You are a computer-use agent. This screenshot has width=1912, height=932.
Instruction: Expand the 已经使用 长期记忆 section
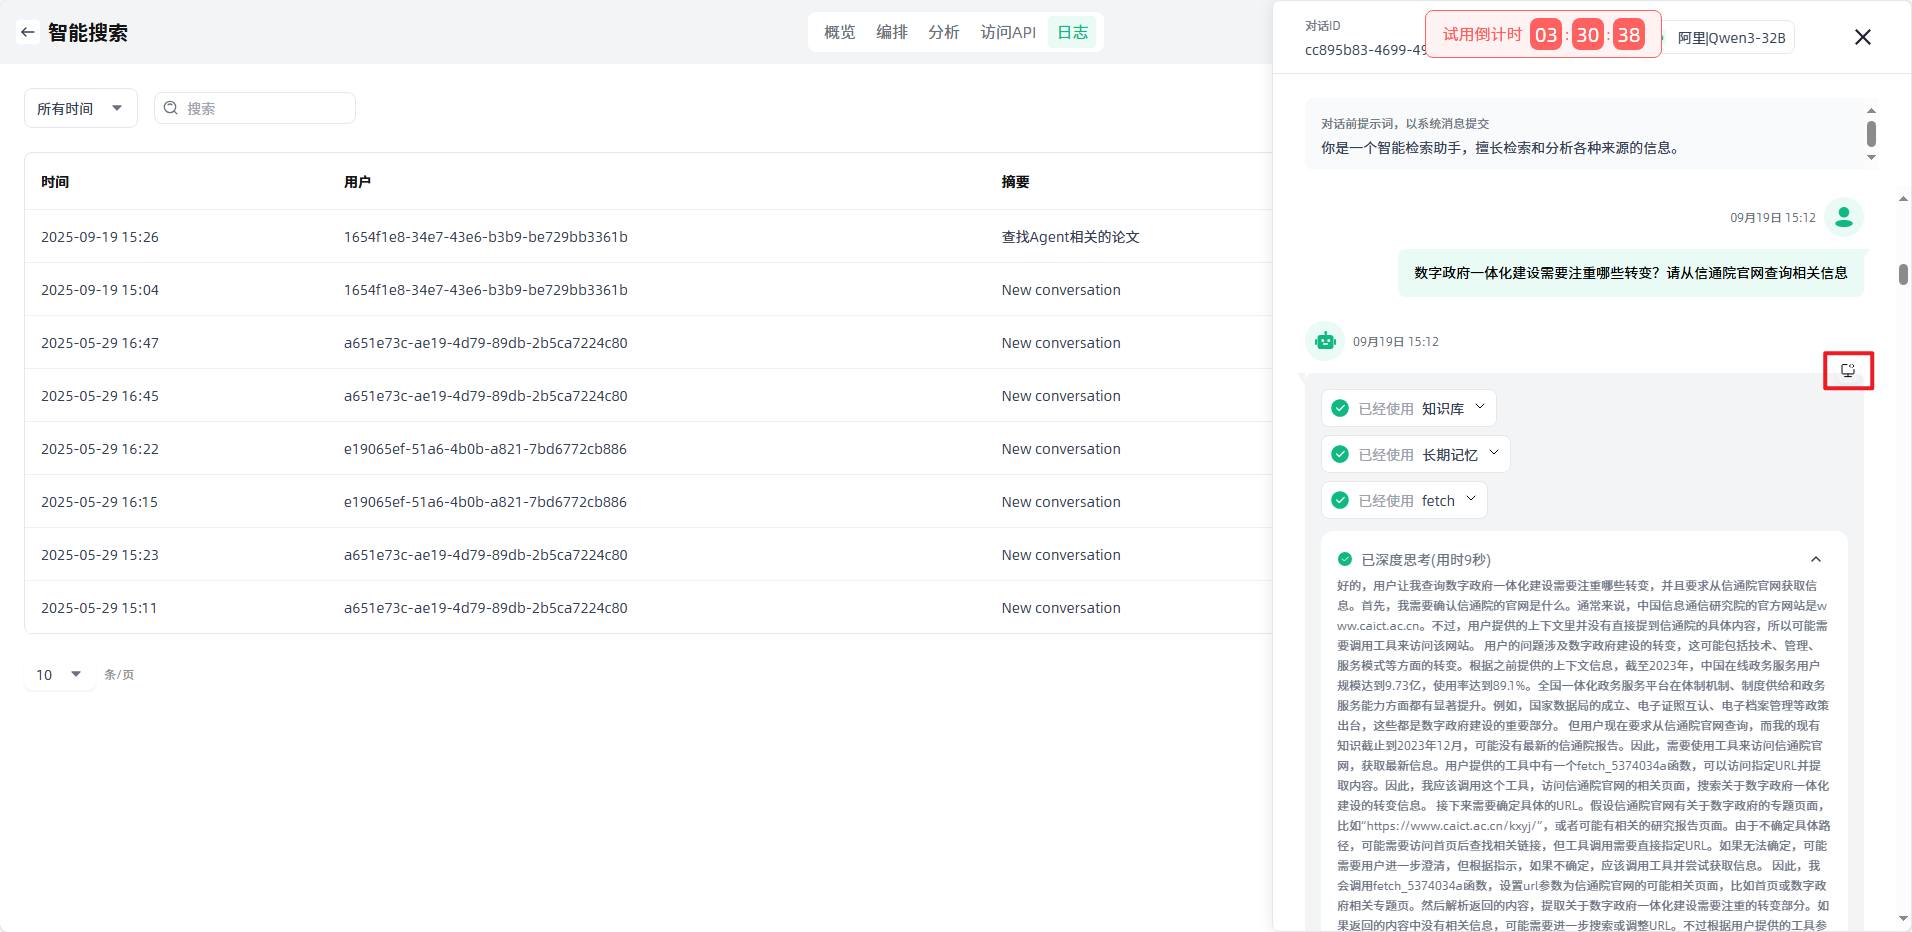point(1494,453)
